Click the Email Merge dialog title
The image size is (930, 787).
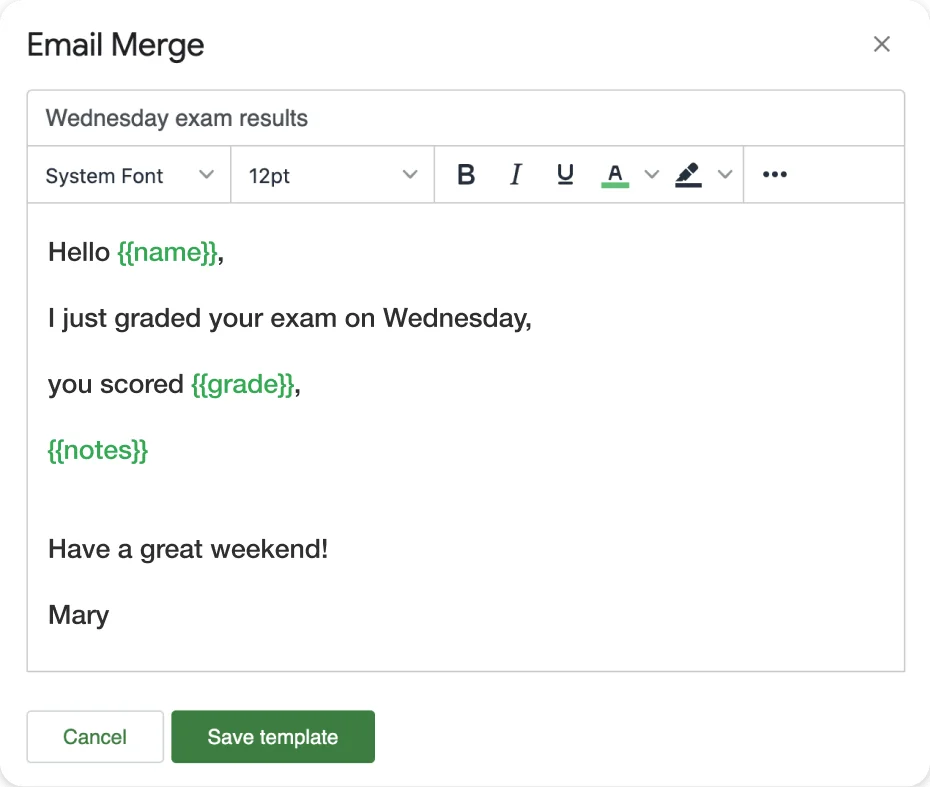tap(114, 45)
